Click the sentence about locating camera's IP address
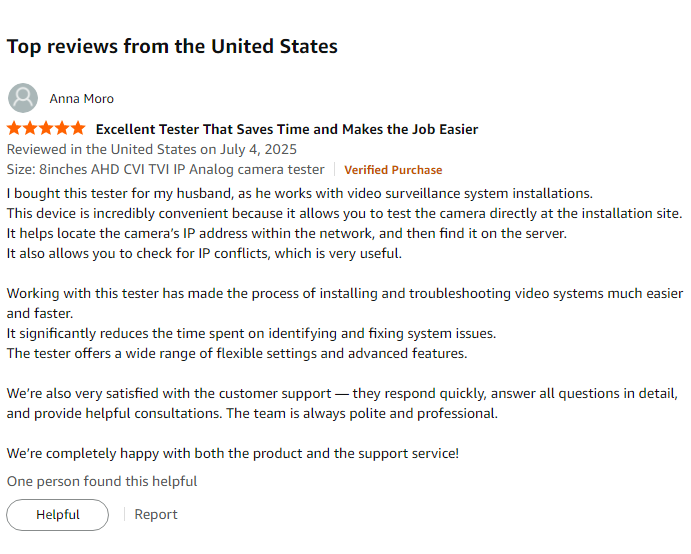Image resolution: width=691 pixels, height=554 pixels. click(286, 233)
